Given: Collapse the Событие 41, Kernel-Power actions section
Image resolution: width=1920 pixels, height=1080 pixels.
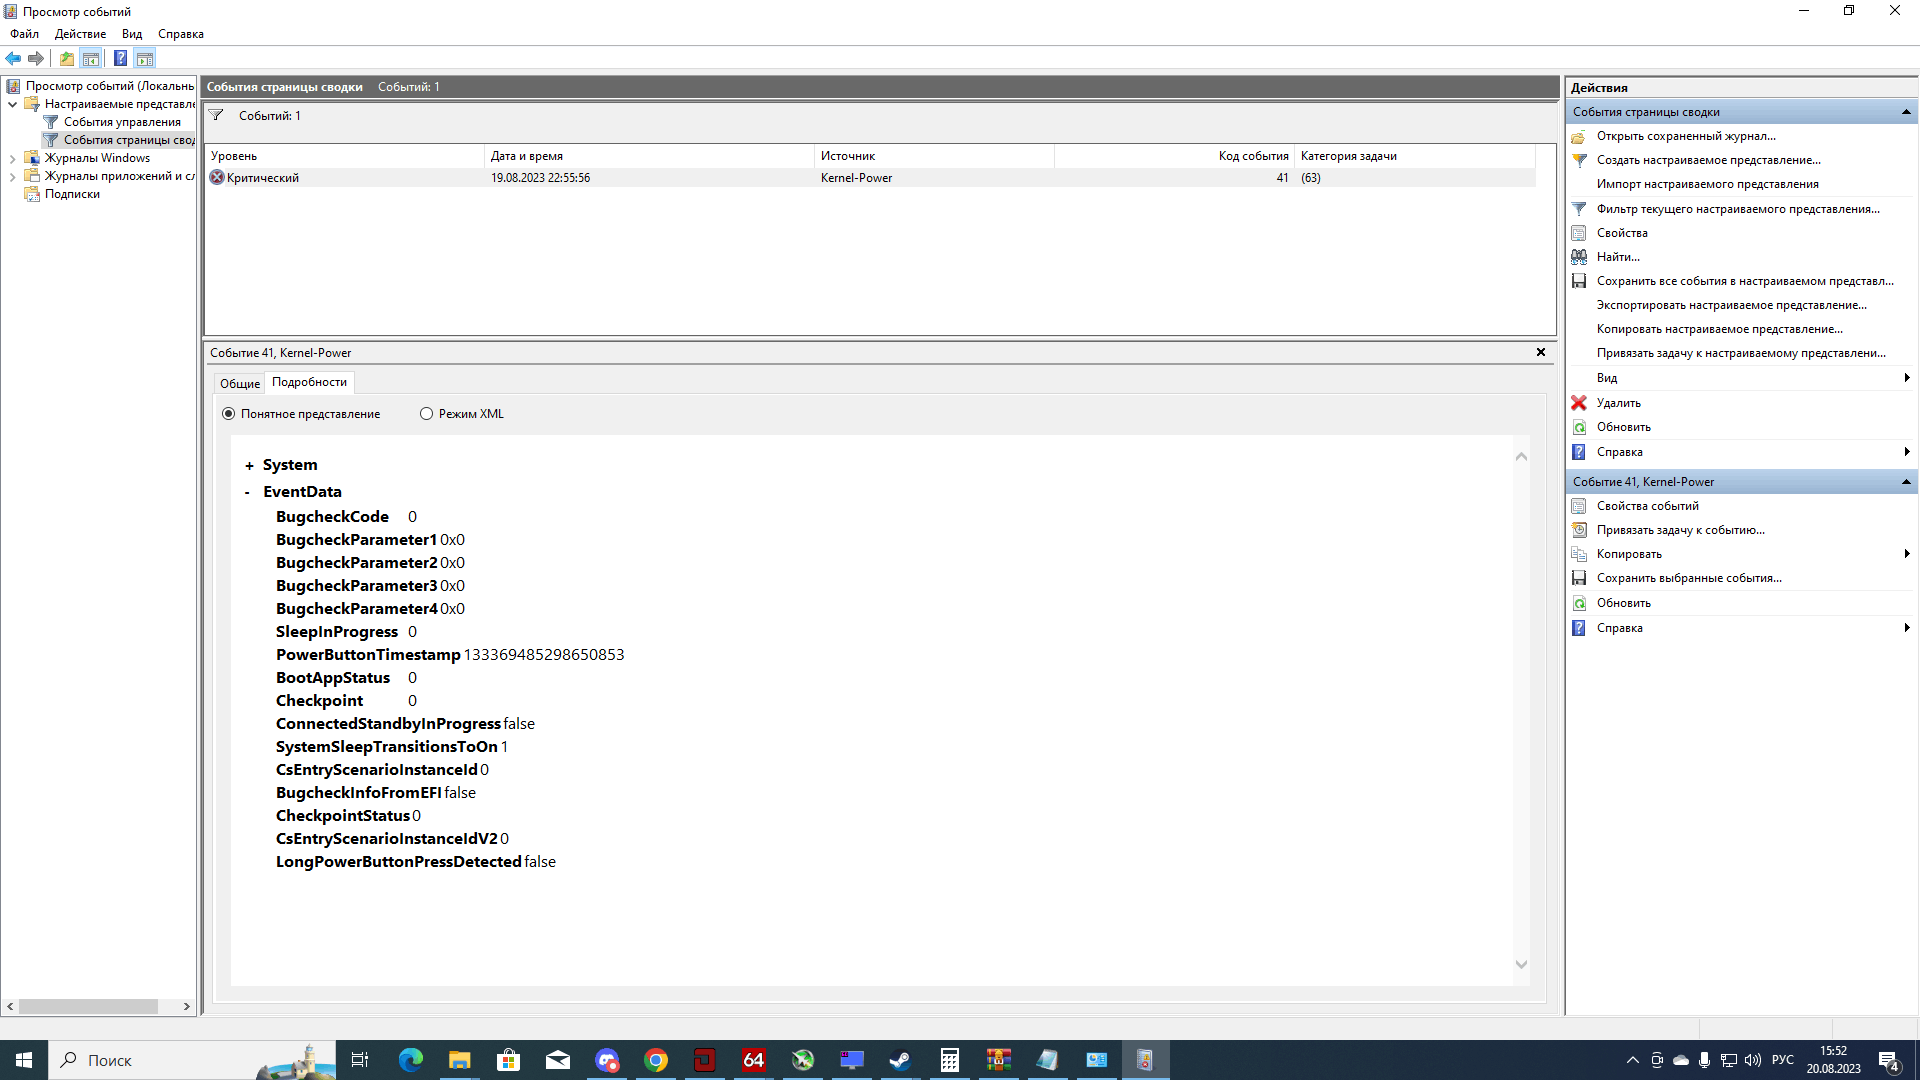Looking at the screenshot, I should 1906,482.
